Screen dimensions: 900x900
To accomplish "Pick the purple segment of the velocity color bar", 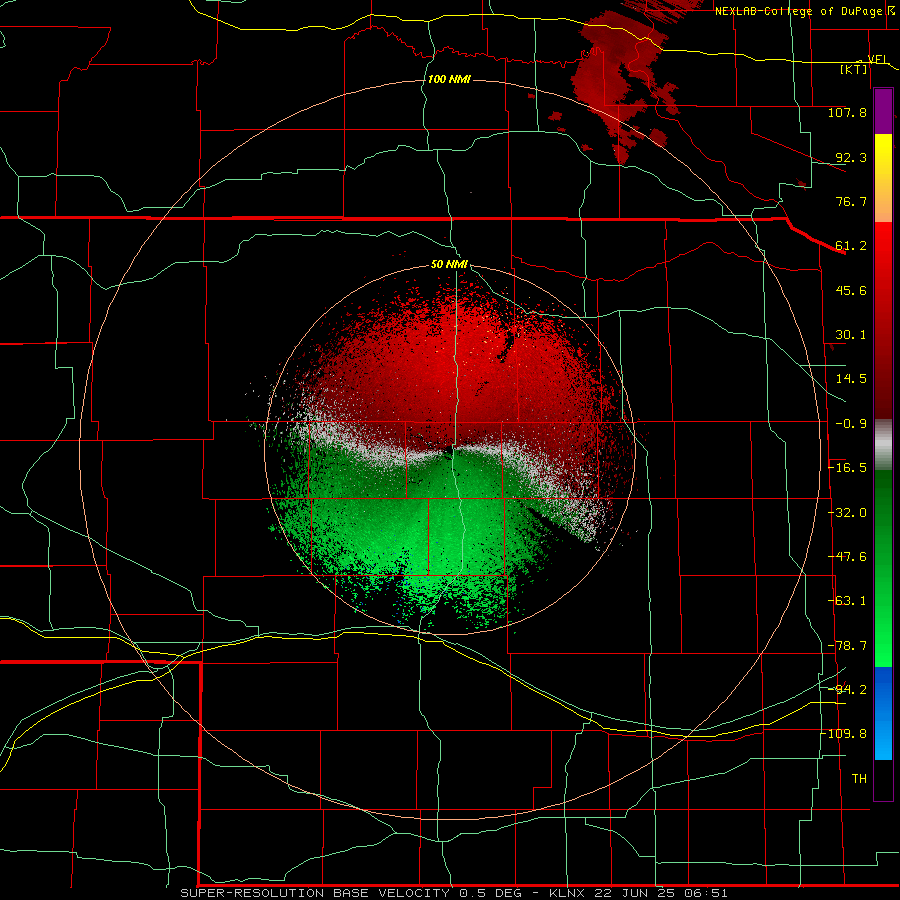I will coord(883,112).
